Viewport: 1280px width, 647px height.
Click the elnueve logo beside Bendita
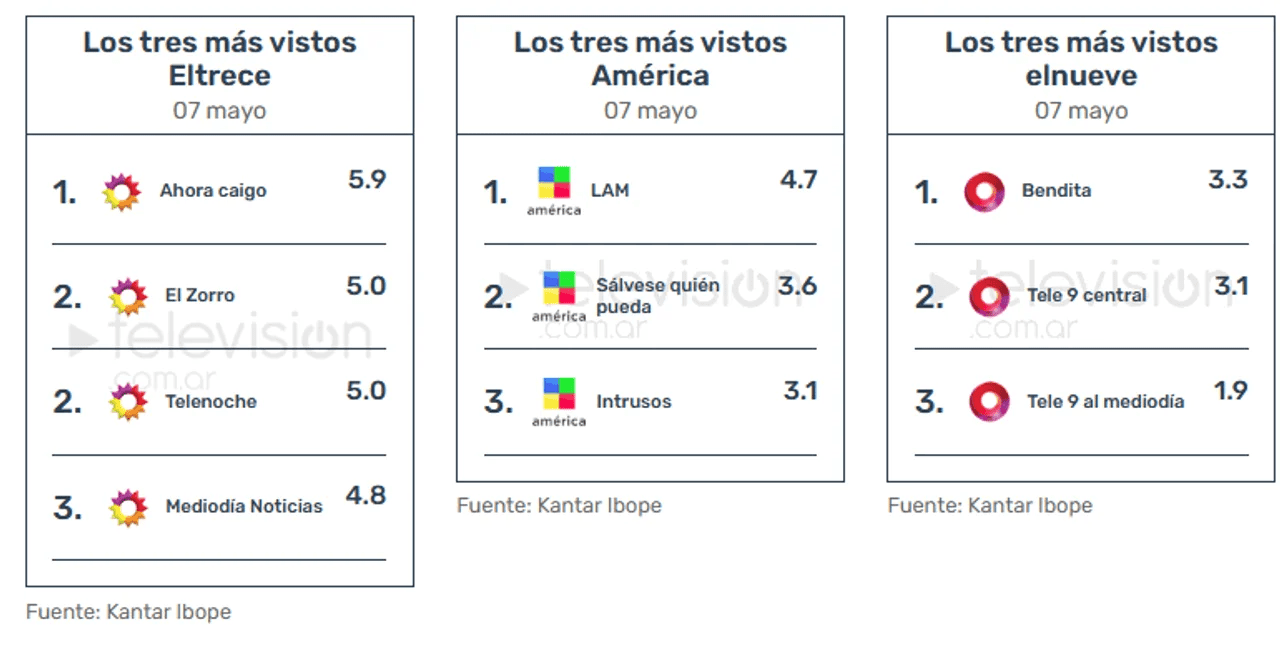coord(984,191)
